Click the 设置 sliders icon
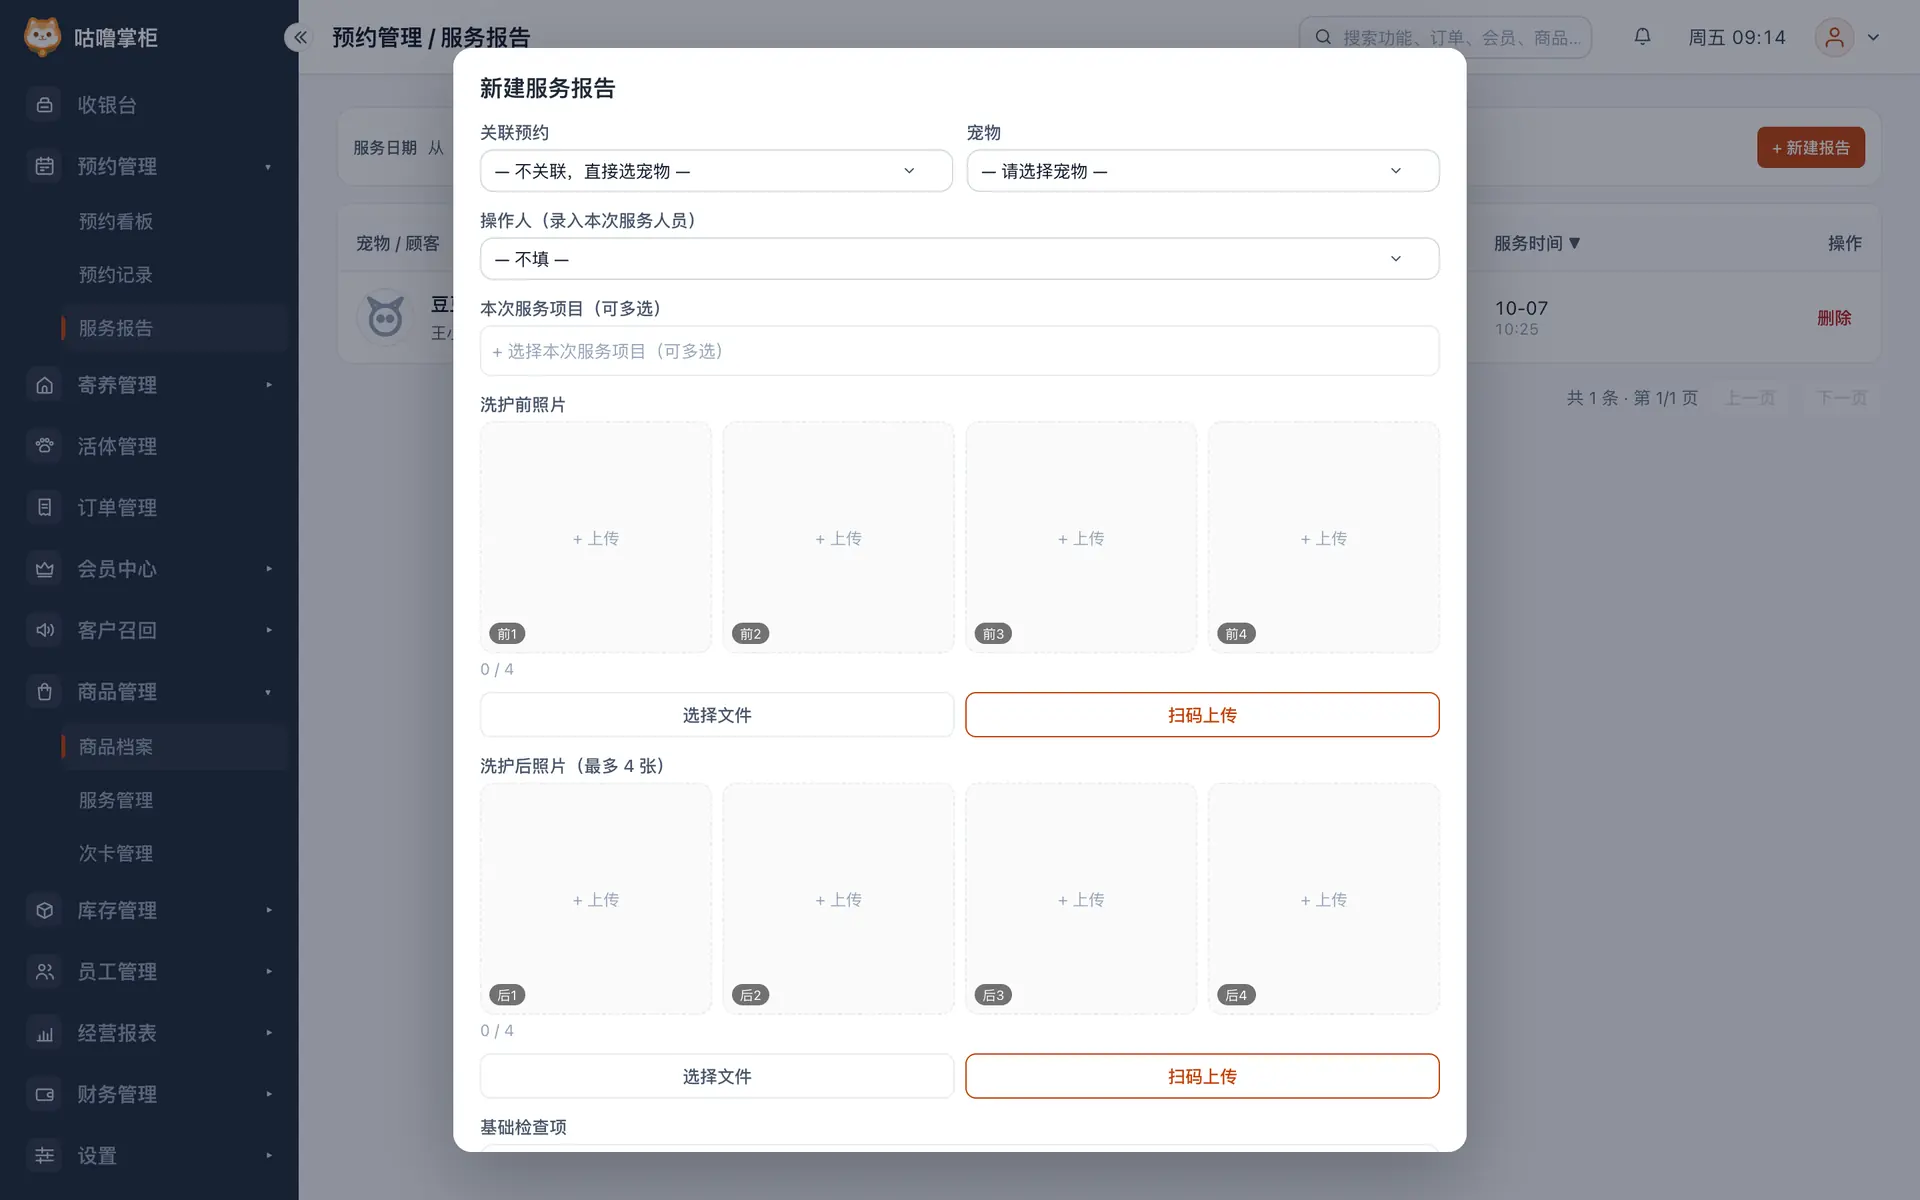The width and height of the screenshot is (1920, 1200). click(45, 1155)
